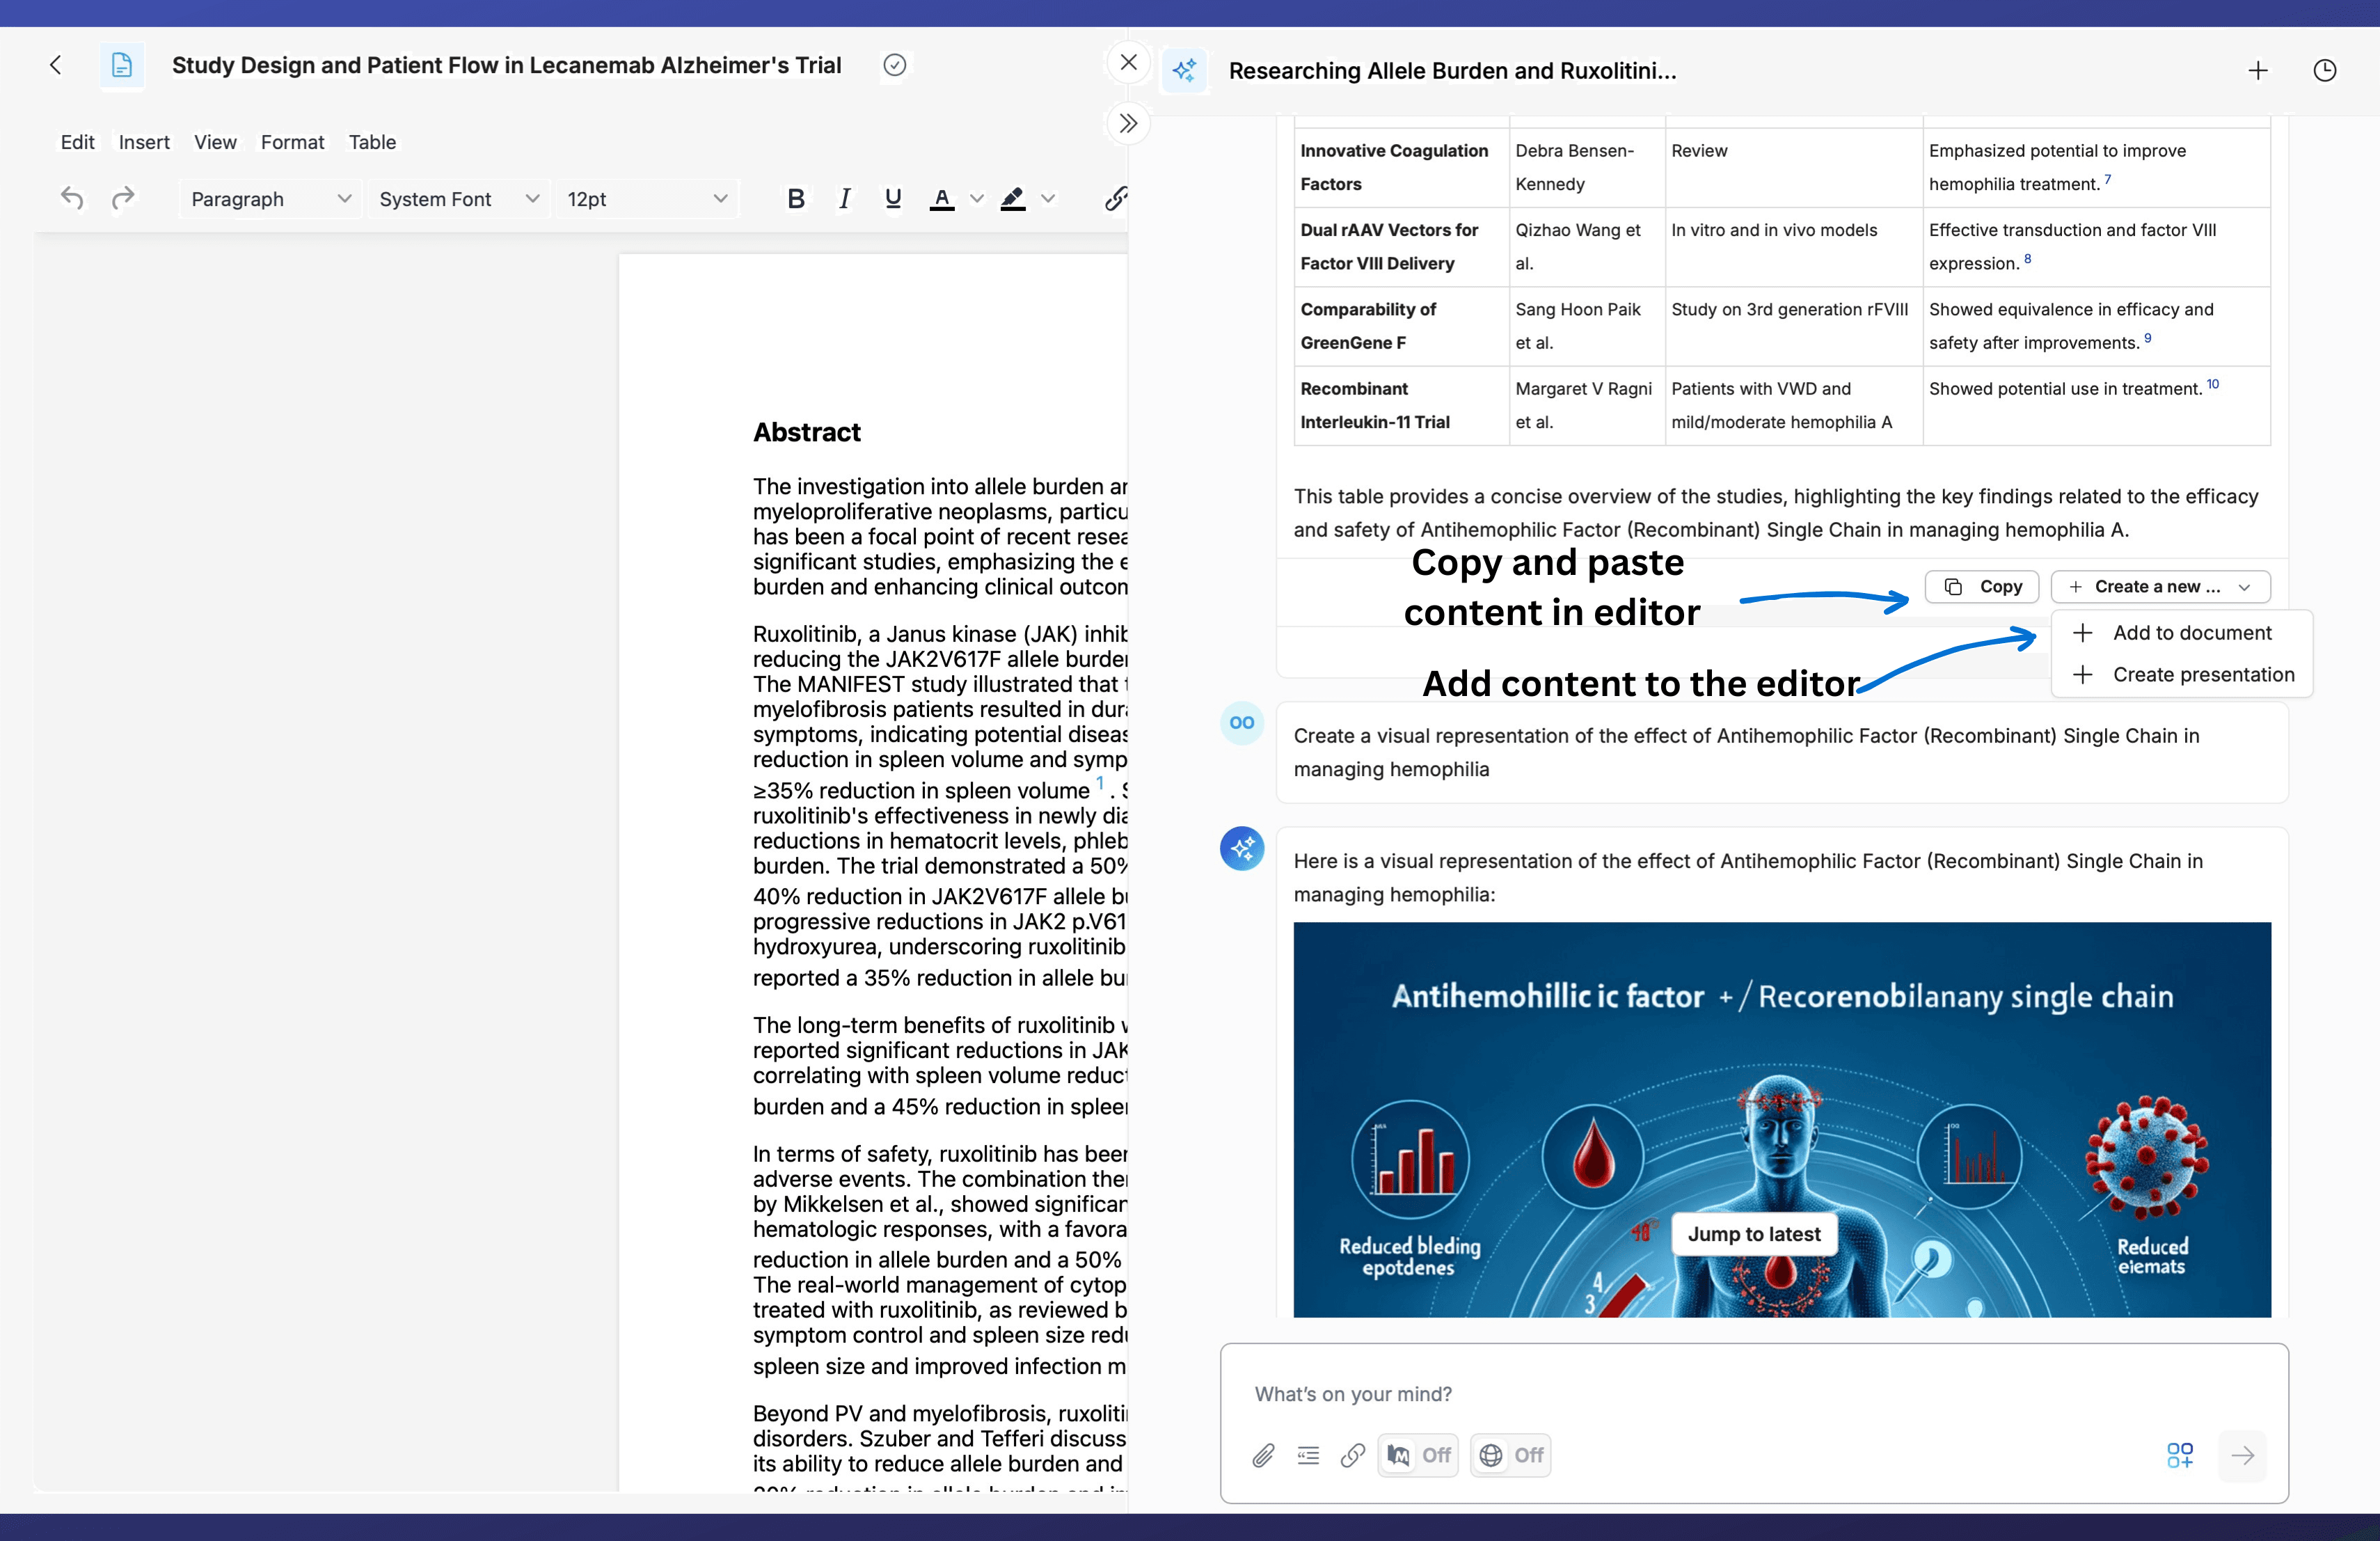Open the apps grid plus icon

2180,1455
